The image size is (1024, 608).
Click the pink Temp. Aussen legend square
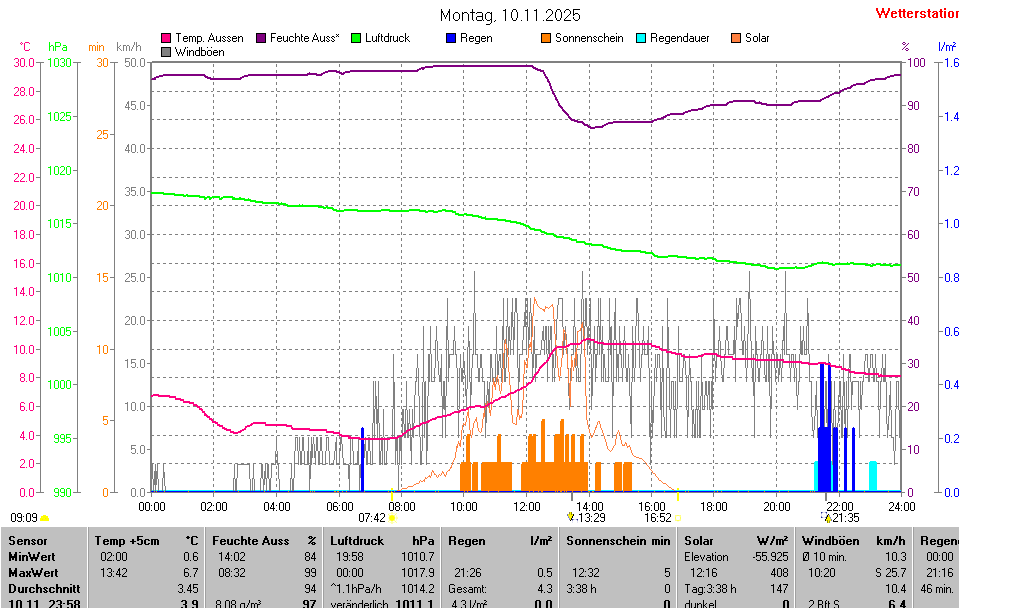166,38
